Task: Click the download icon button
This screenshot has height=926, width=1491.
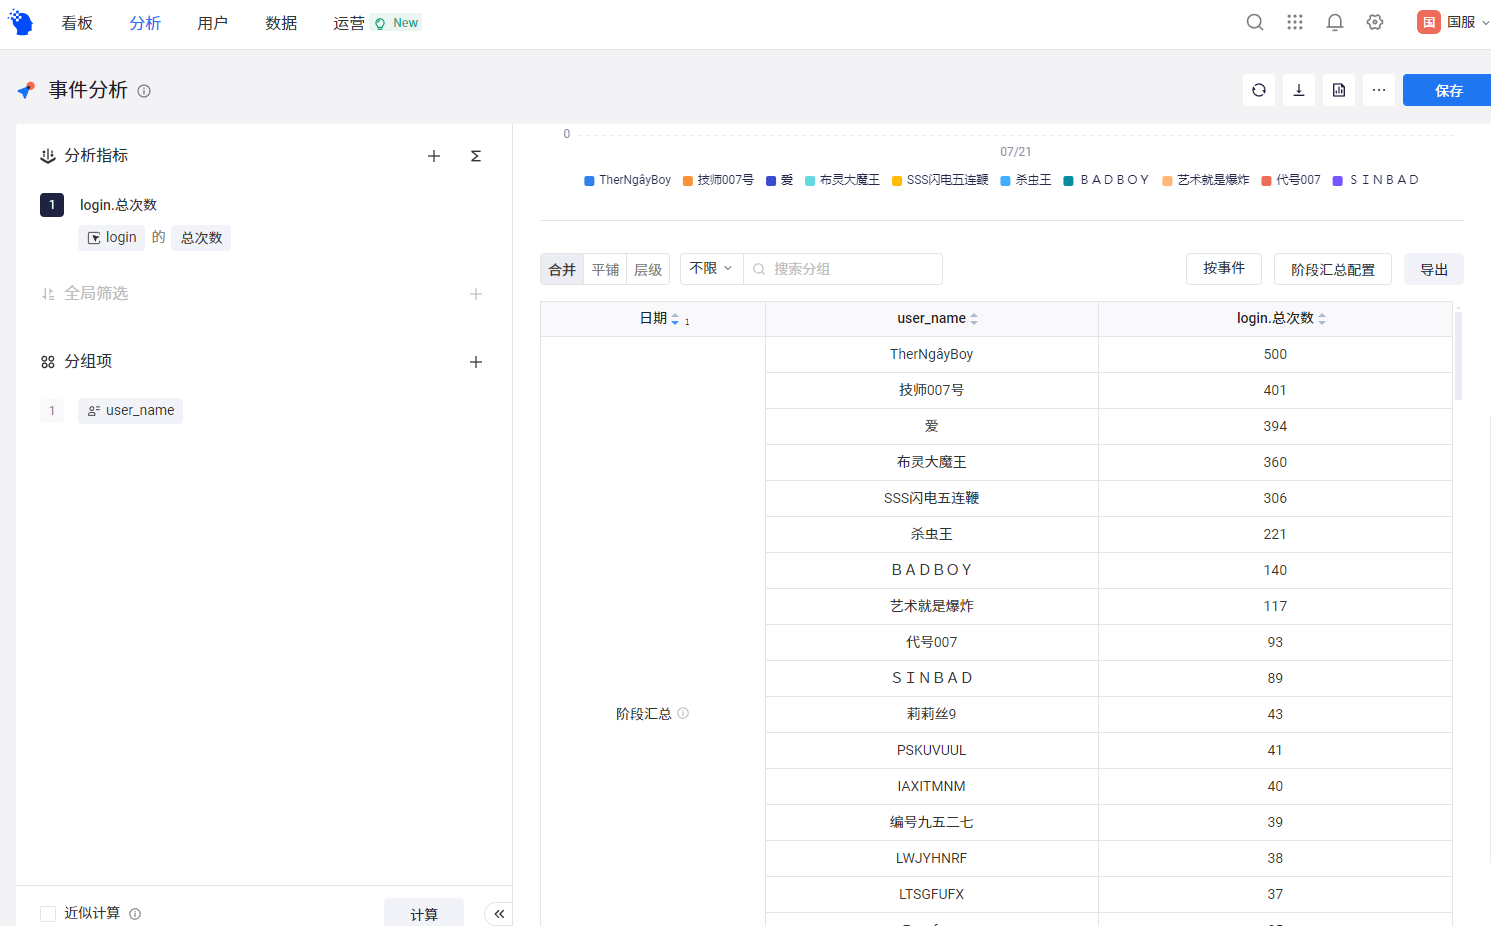Action: 1299,90
